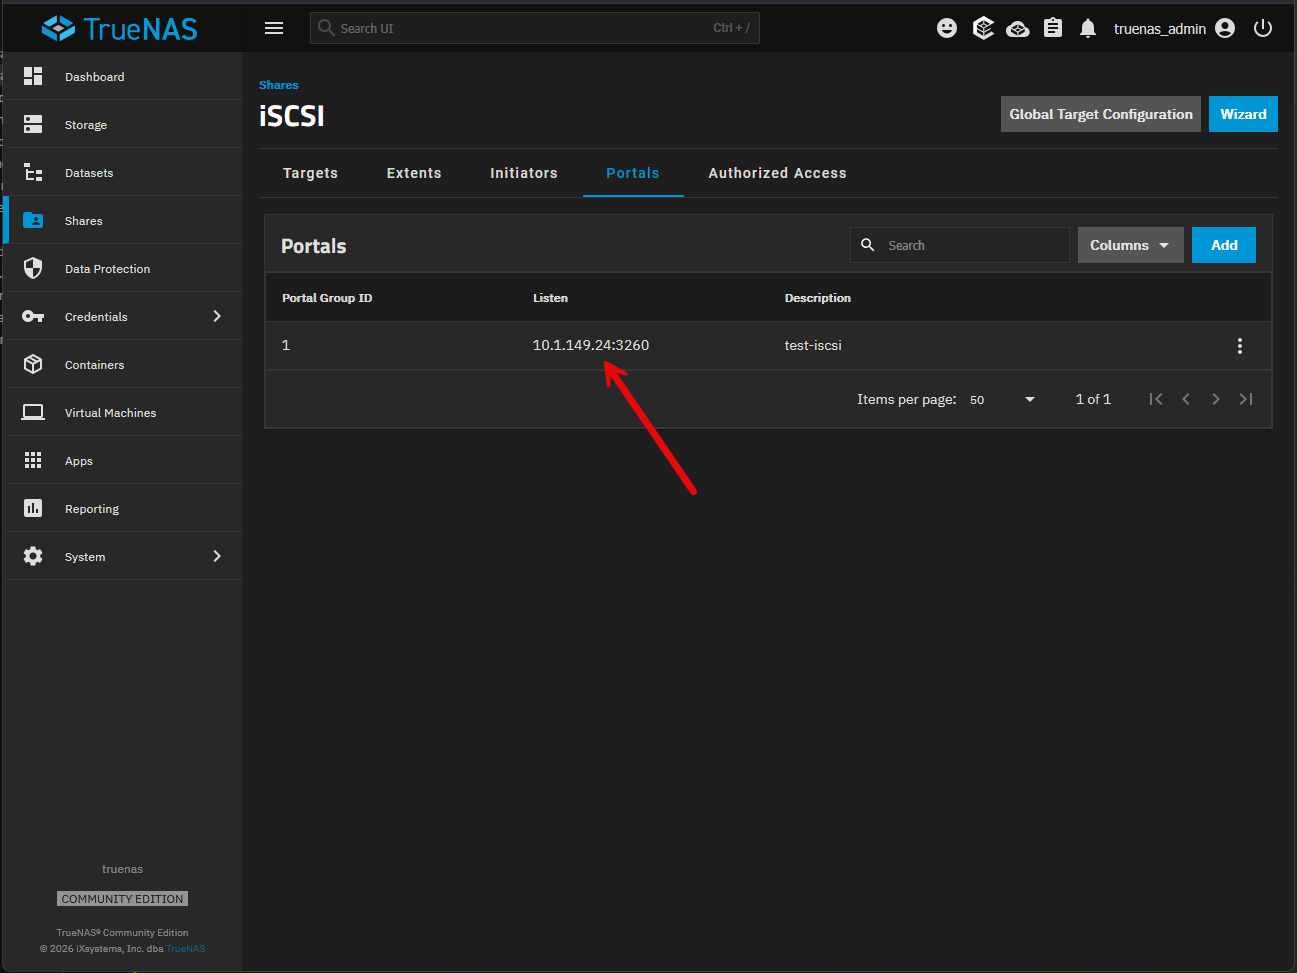Focus the Search UI field
The height and width of the screenshot is (973, 1297).
pyautogui.click(x=535, y=28)
